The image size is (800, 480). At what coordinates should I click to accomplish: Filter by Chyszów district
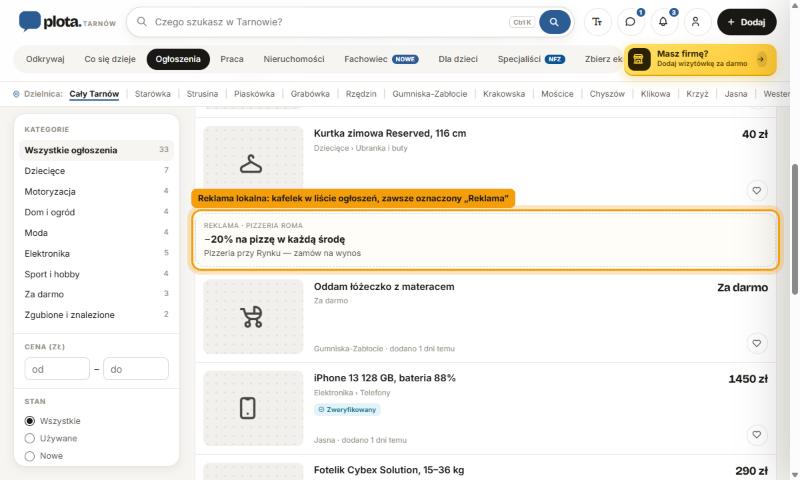[x=607, y=94]
